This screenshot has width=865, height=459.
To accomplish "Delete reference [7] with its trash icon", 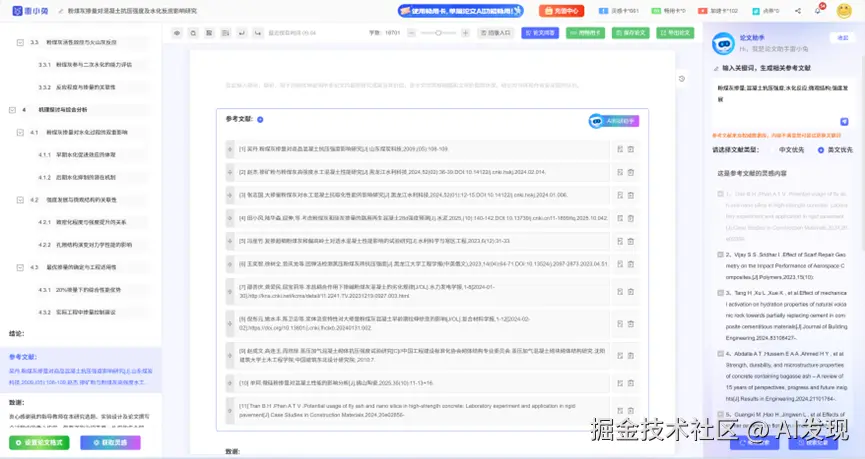I will 631,291.
